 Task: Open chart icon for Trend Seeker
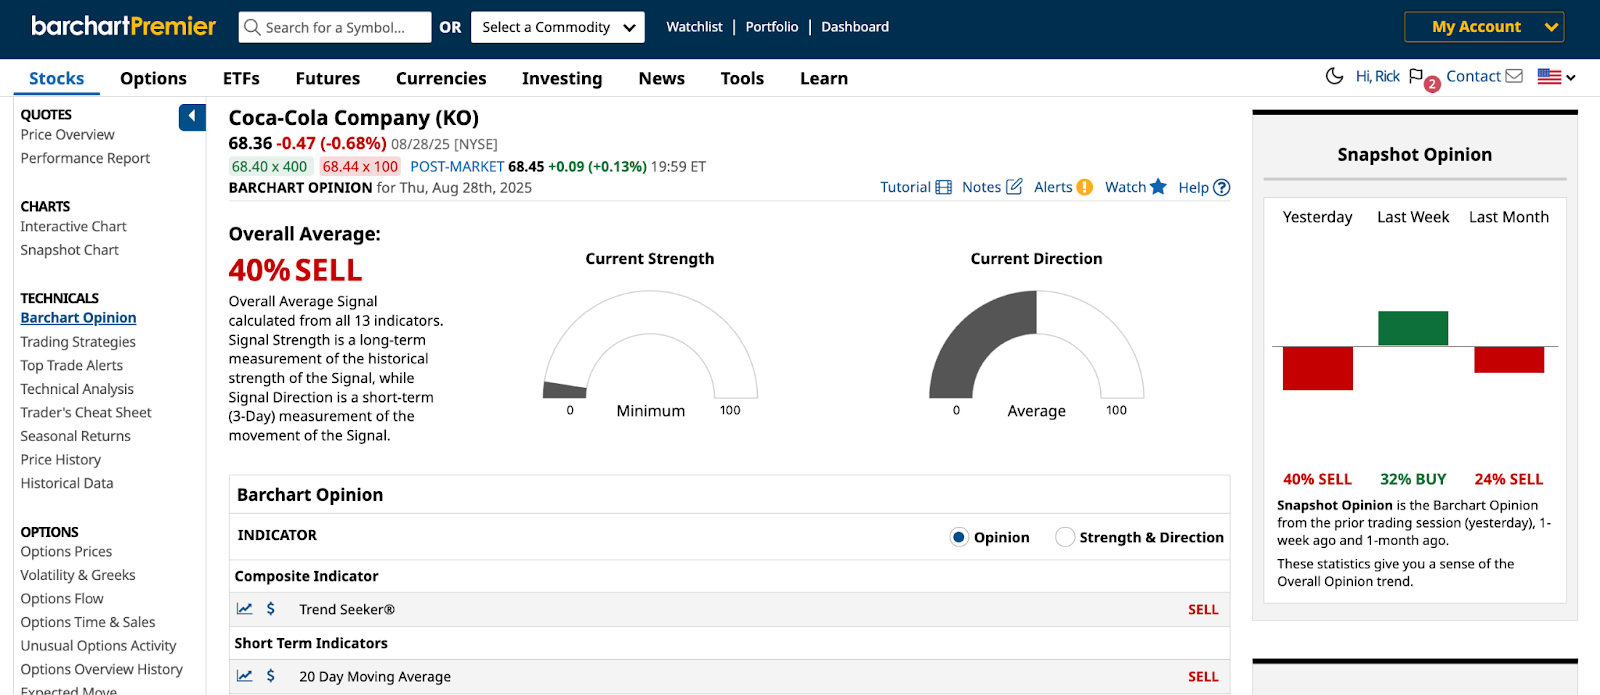point(244,609)
